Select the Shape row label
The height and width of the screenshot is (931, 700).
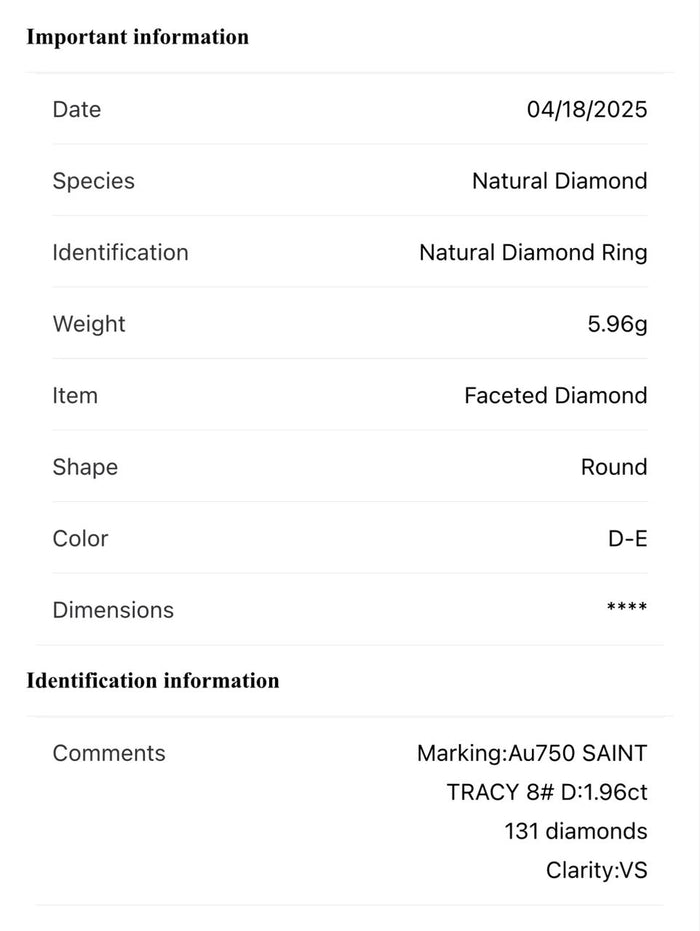tap(85, 467)
